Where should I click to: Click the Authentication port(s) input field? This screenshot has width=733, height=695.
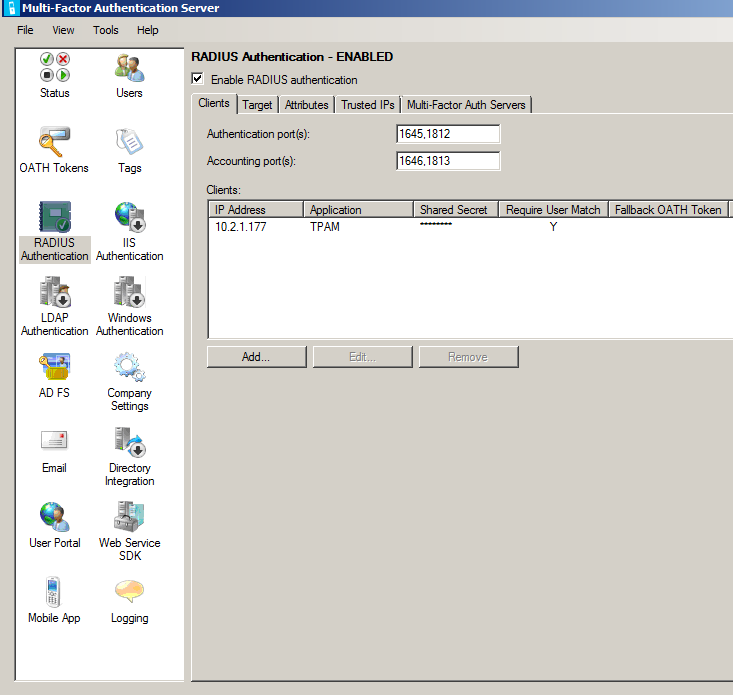point(448,134)
